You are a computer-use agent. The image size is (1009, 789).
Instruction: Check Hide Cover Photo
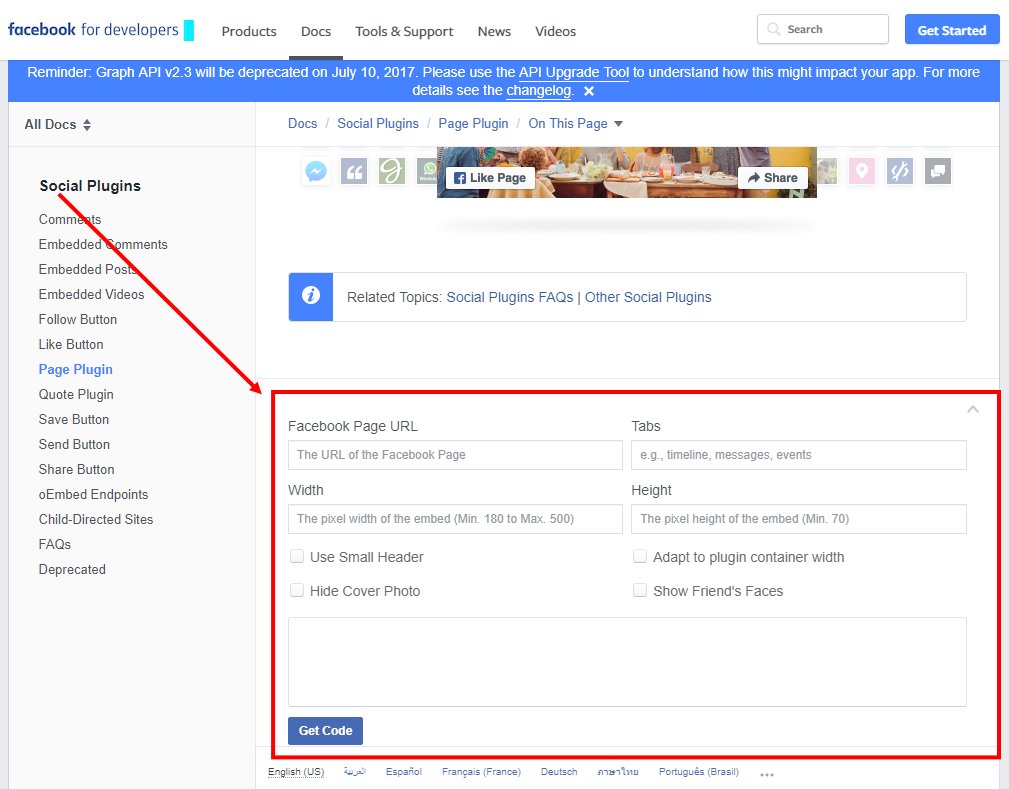pyautogui.click(x=297, y=590)
